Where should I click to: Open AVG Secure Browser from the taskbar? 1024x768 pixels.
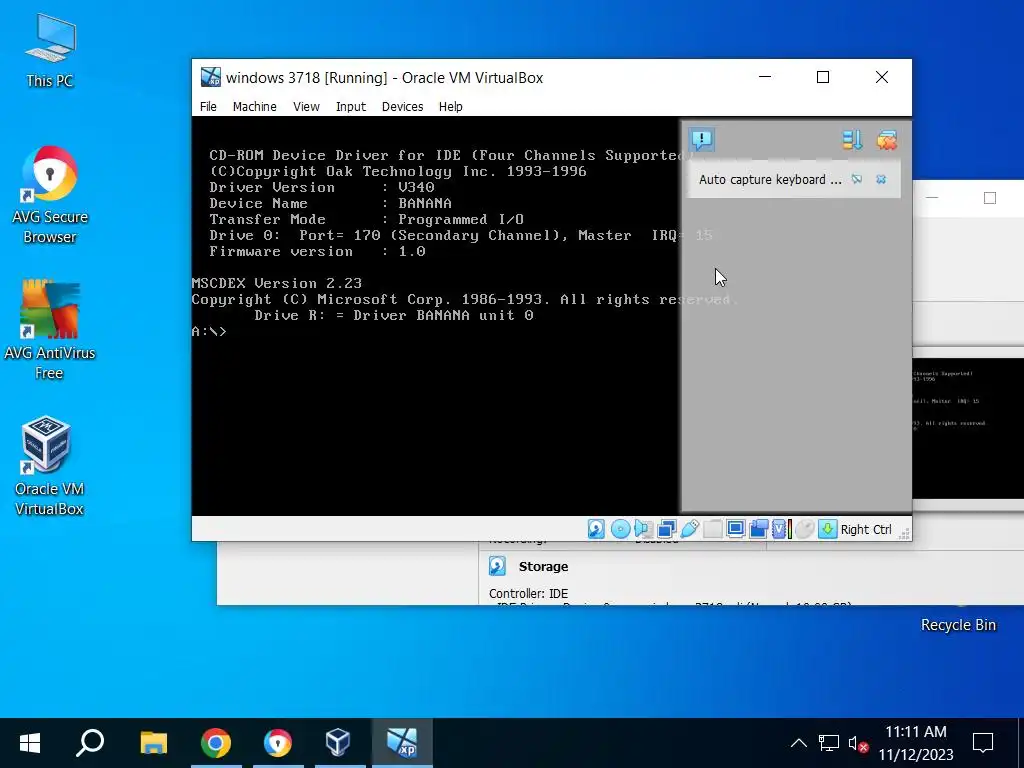[278, 743]
